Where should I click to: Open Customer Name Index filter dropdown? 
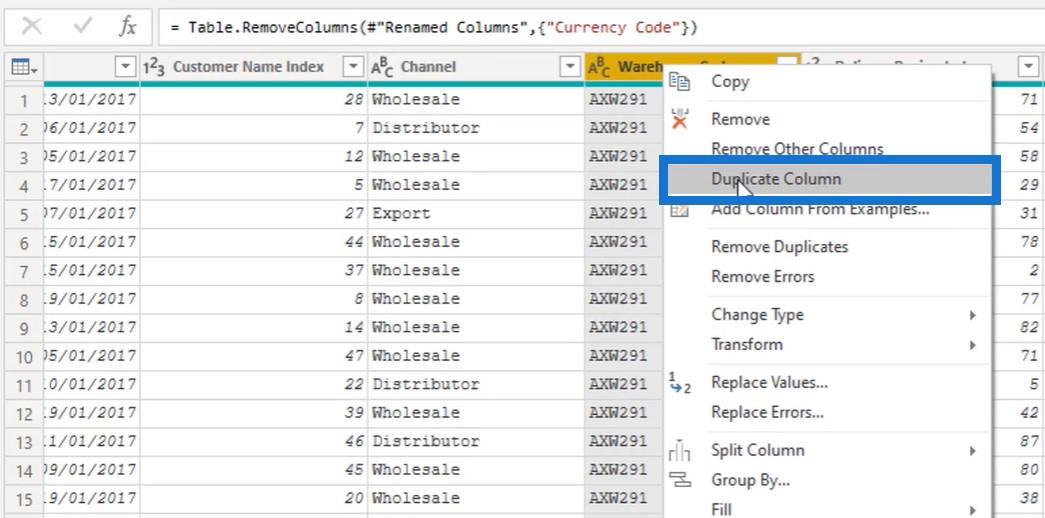(353, 67)
